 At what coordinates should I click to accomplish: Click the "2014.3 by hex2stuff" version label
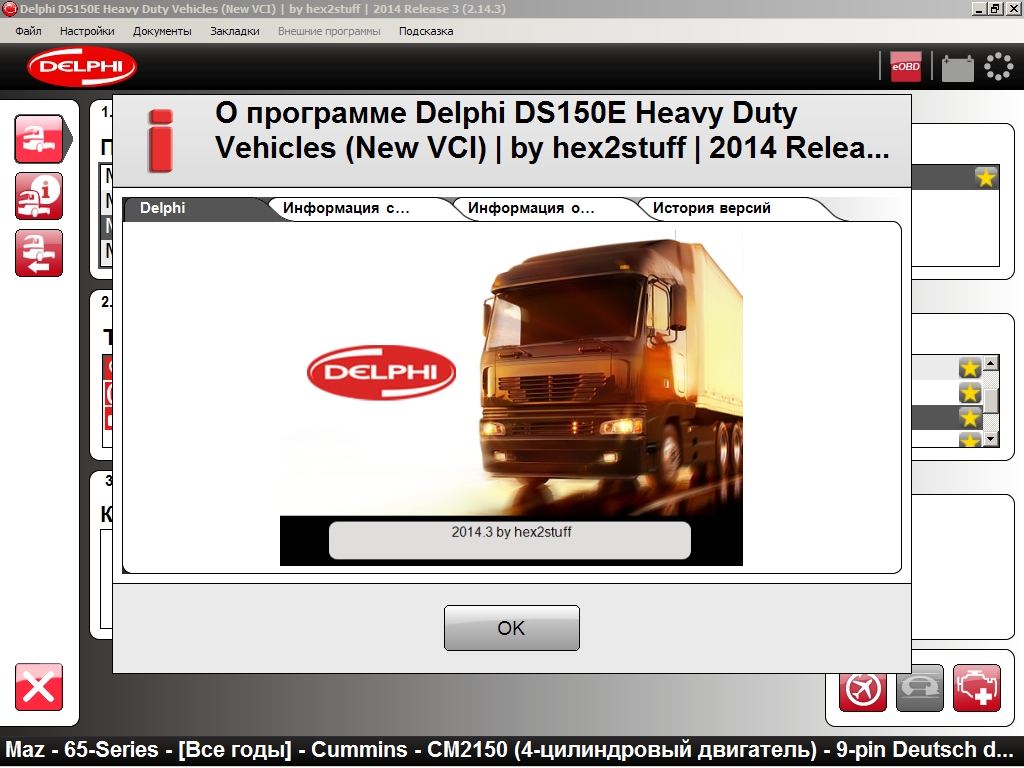pos(511,532)
